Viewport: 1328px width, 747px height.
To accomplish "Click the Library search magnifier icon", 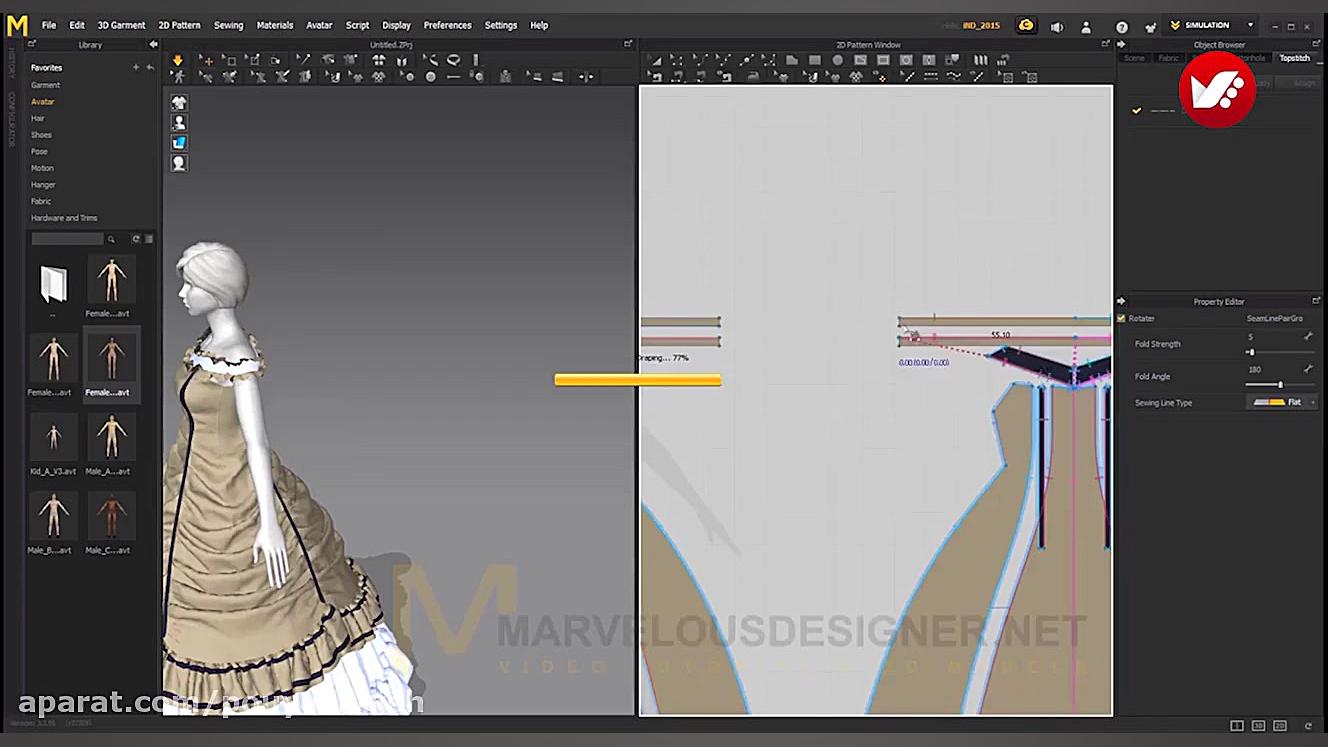I will click(x=111, y=239).
